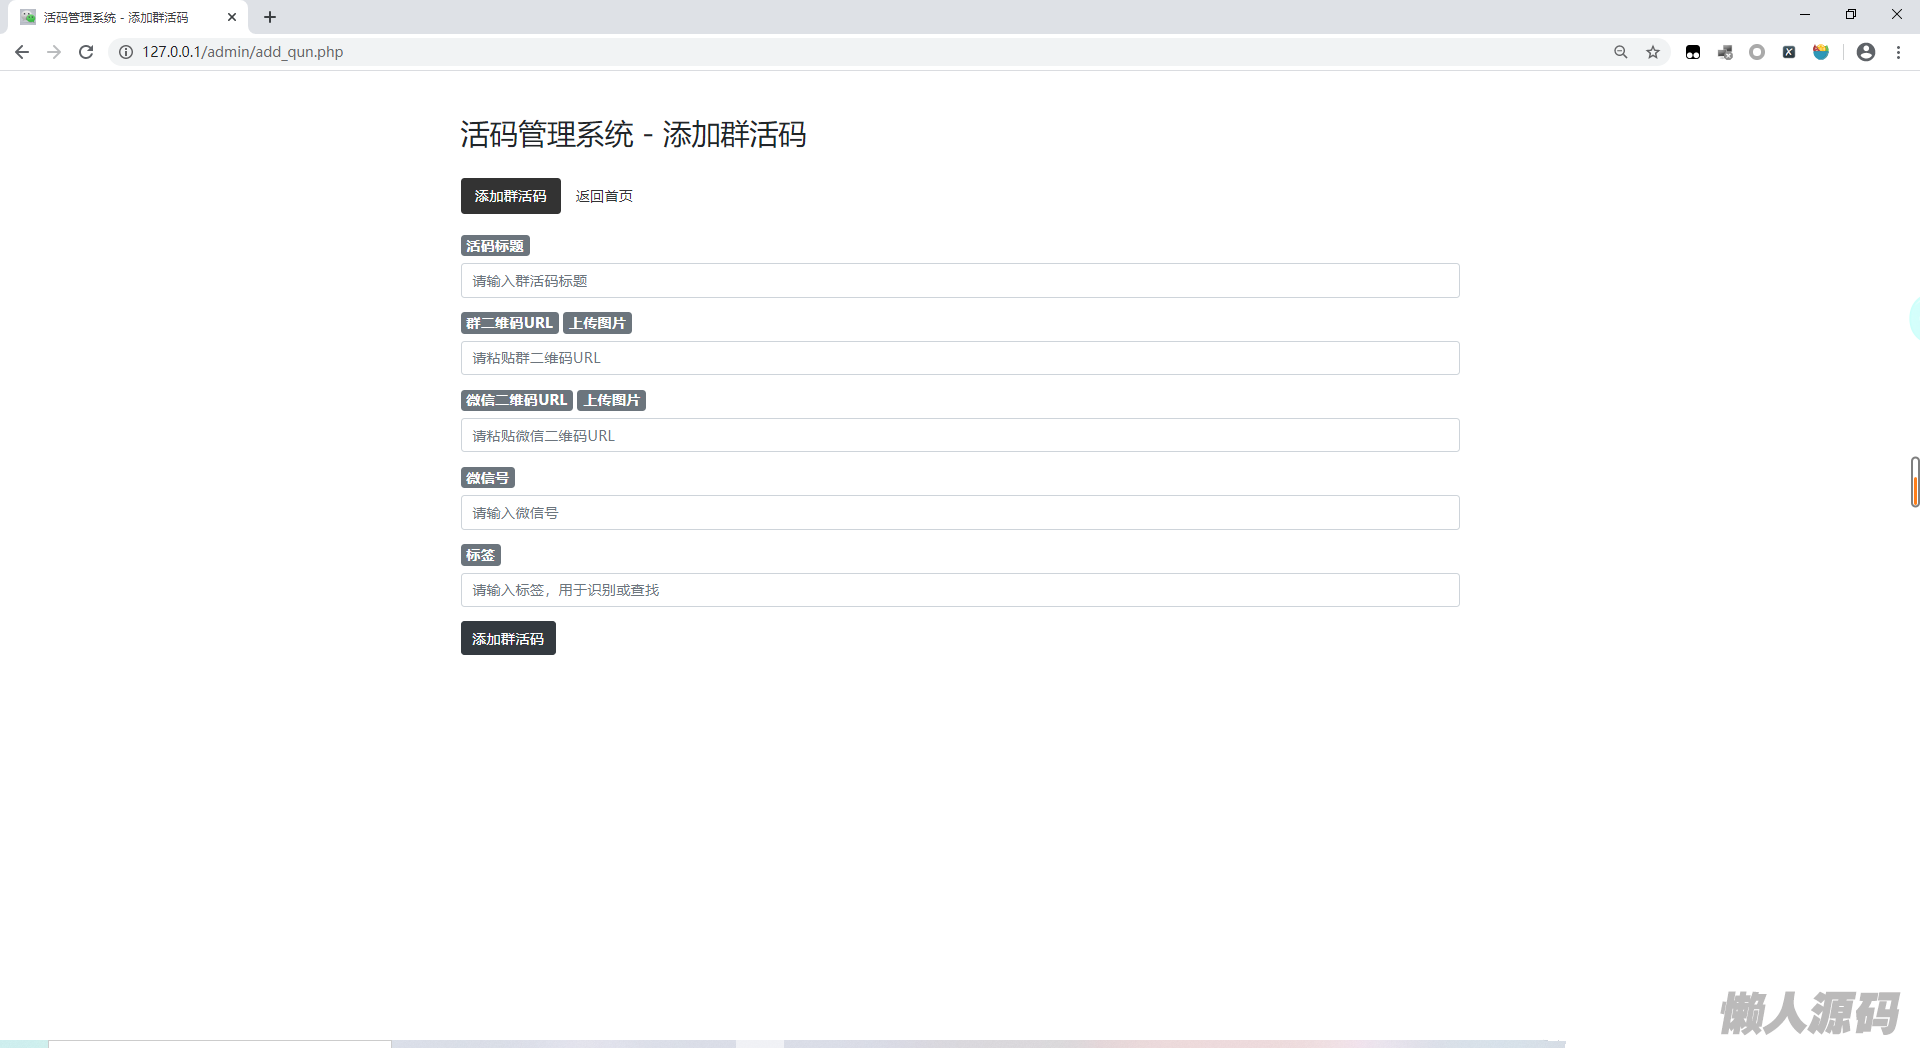Click the orange page scrollbar handle
The height and width of the screenshot is (1048, 1920).
1915,482
